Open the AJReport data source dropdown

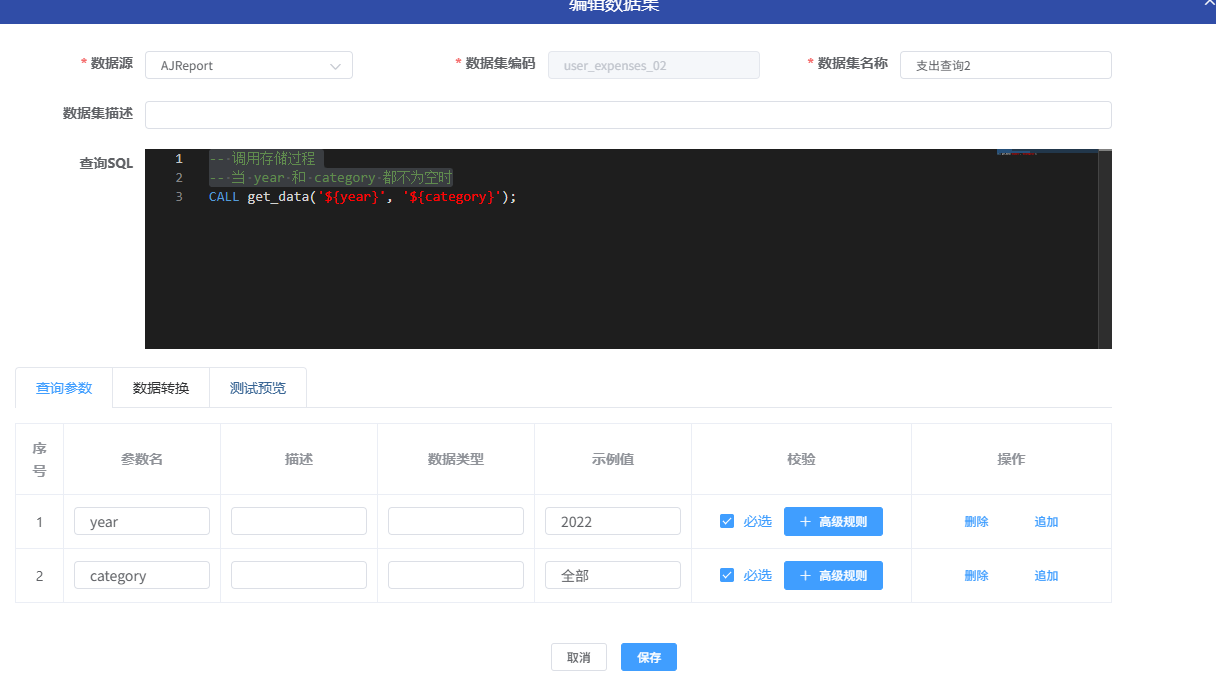pos(249,66)
